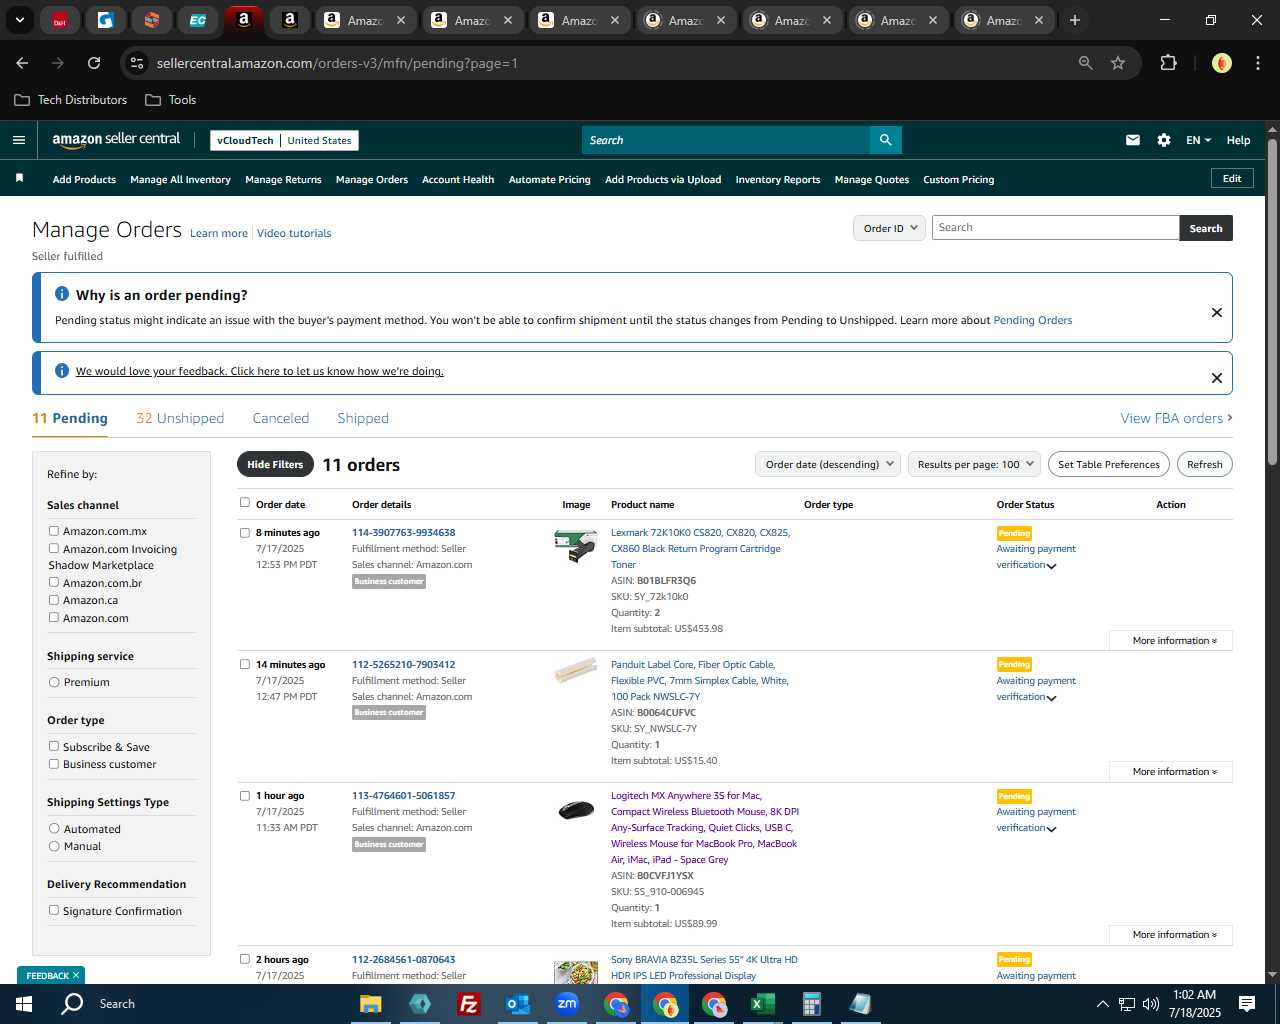Open the notifications icon in system tray
The image size is (1280, 1024).
1247,1004
